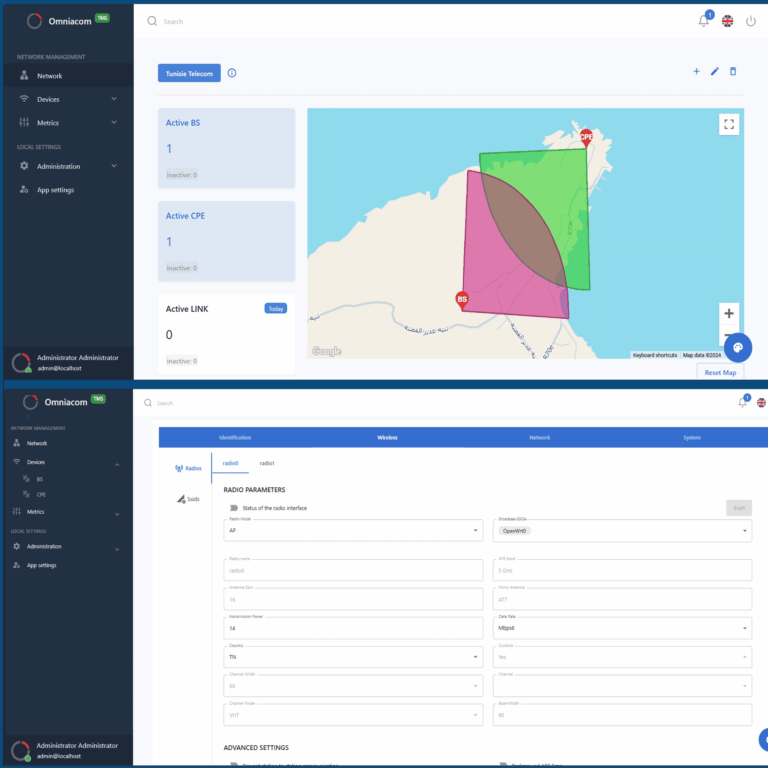Switch to the Identification tab
Image resolution: width=768 pixels, height=768 pixels.
click(235, 437)
